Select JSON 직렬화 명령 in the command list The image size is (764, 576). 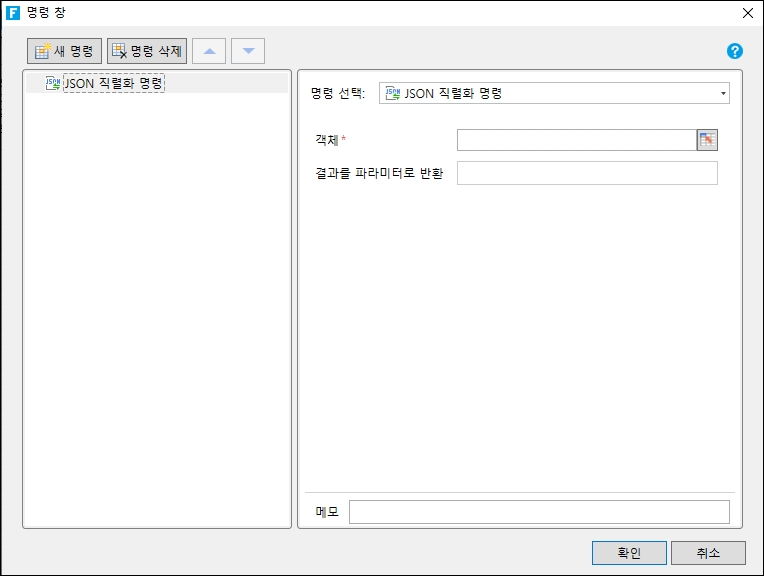click(x=113, y=84)
